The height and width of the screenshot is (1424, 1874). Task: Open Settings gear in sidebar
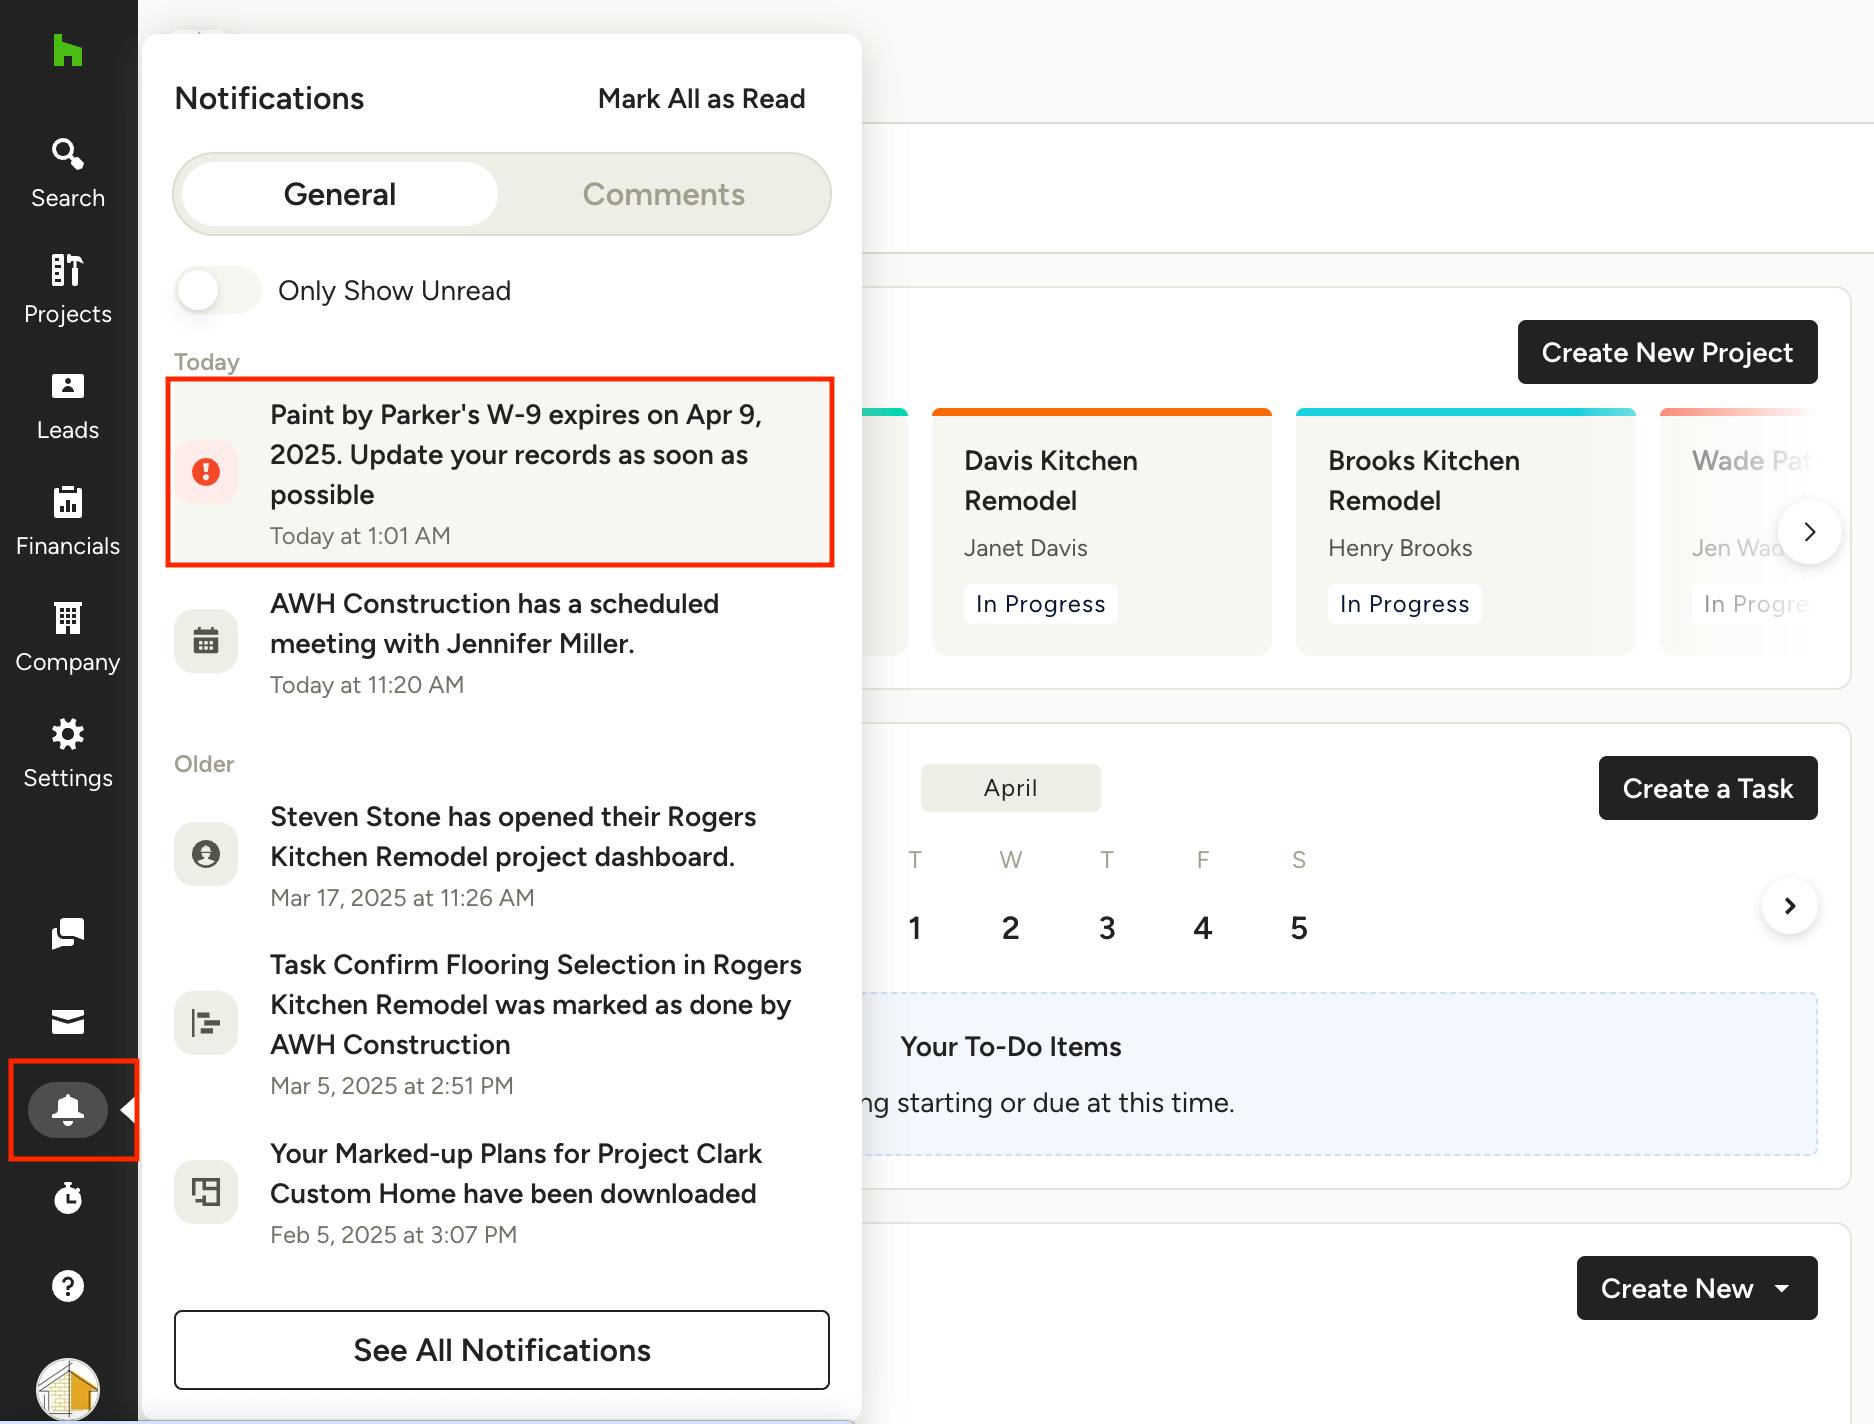[68, 753]
